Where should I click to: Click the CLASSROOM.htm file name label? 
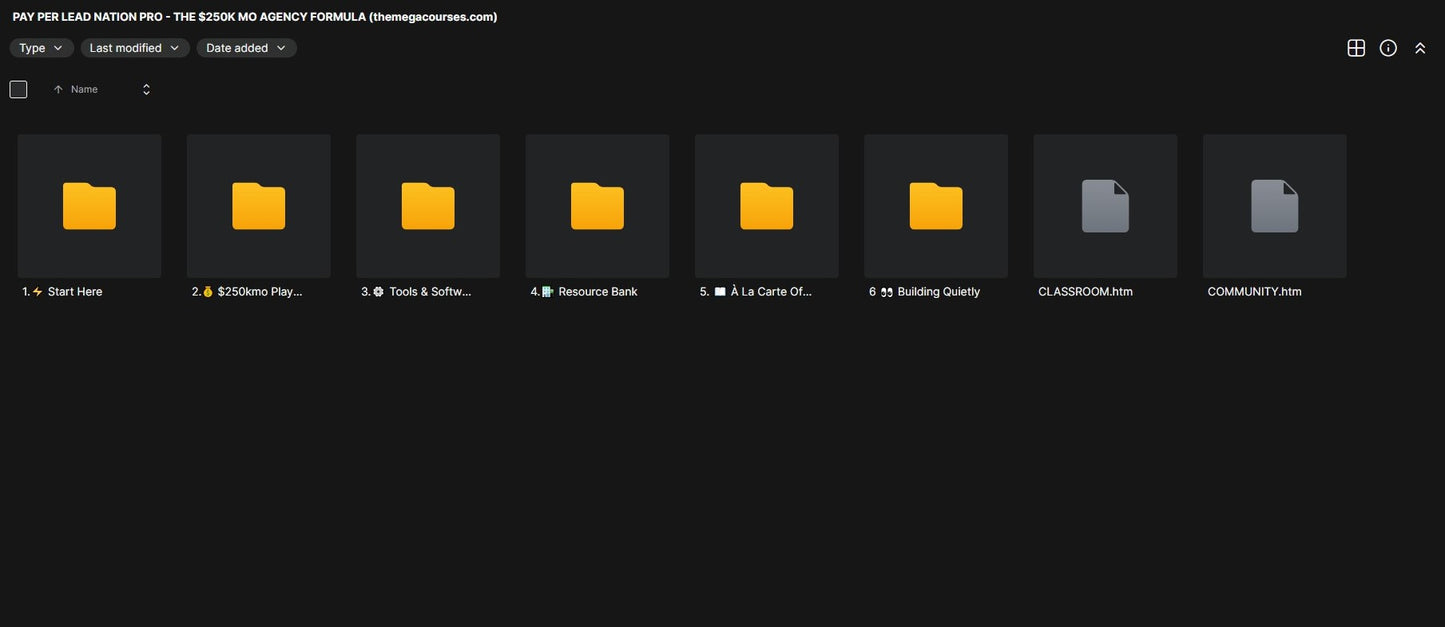tap(1085, 292)
